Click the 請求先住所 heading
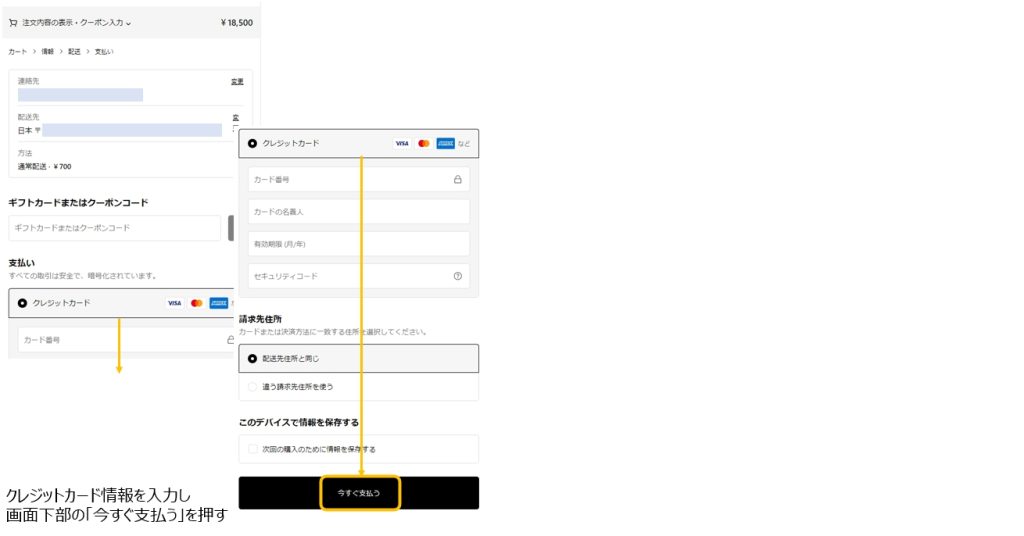Viewport: 1024px width, 536px height. click(x=260, y=319)
